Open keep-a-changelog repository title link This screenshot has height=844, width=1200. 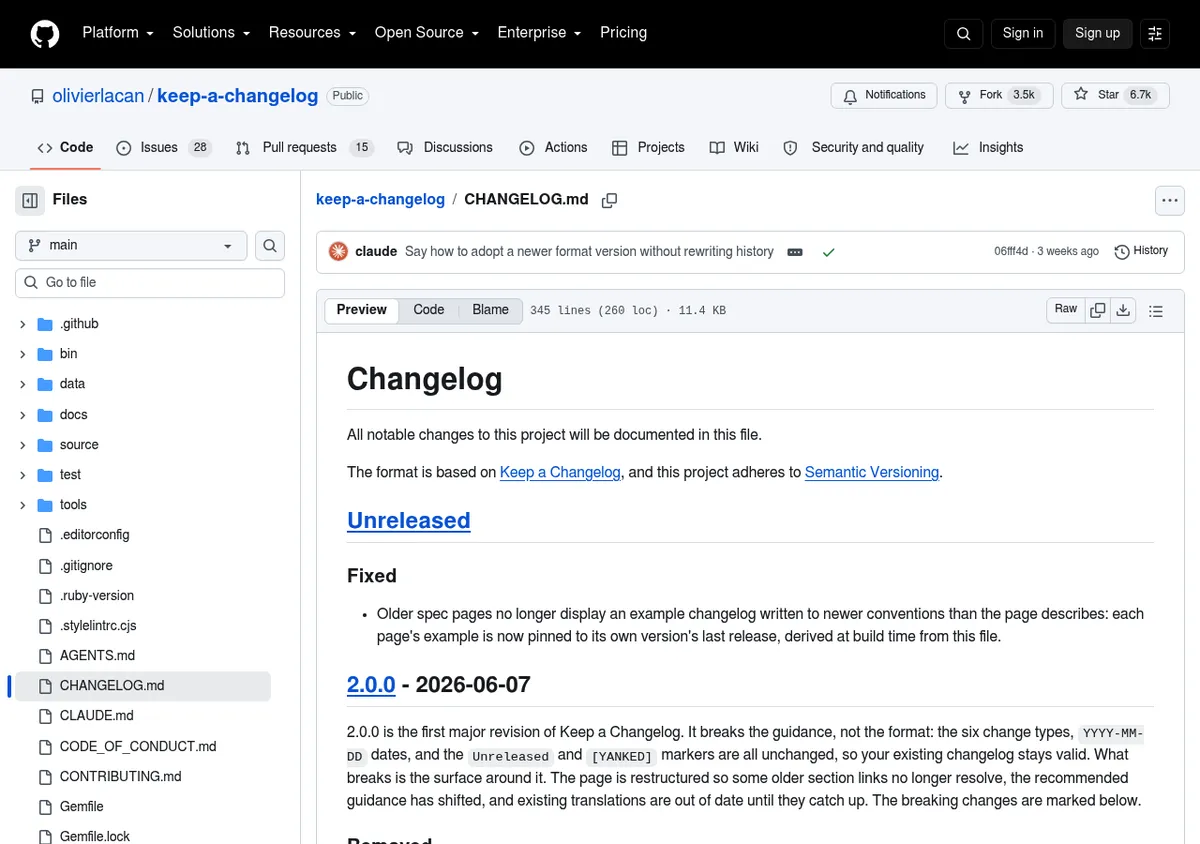tap(238, 96)
